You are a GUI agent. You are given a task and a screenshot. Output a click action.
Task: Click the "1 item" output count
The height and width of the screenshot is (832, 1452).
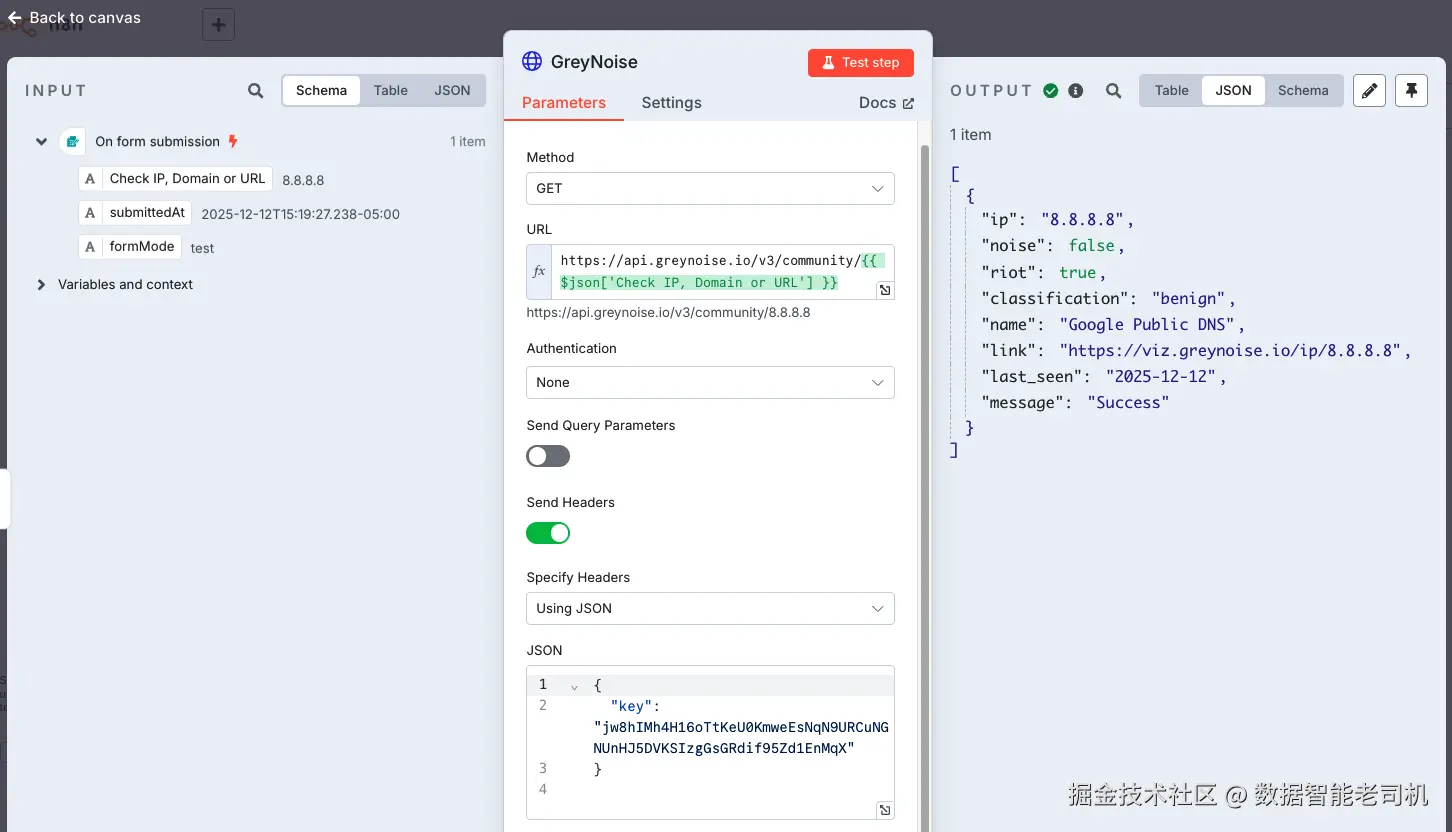(970, 135)
